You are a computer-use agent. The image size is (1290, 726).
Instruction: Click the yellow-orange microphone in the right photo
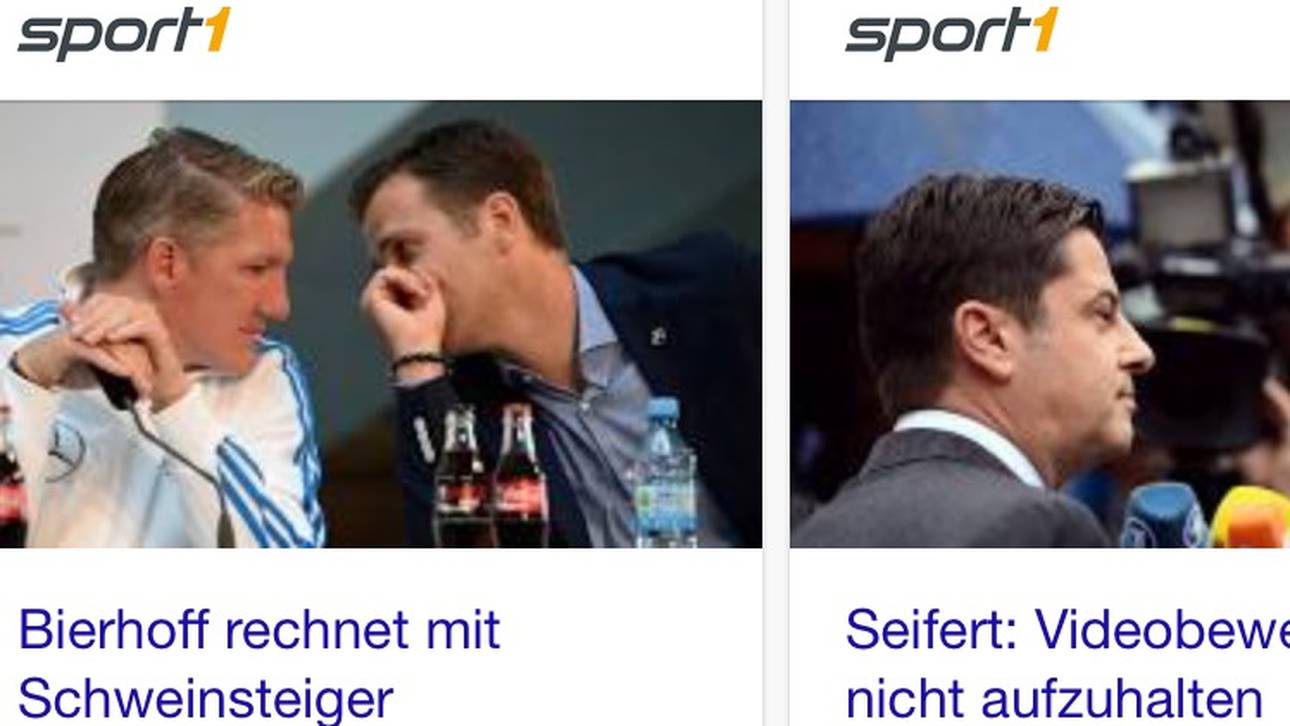(1252, 518)
